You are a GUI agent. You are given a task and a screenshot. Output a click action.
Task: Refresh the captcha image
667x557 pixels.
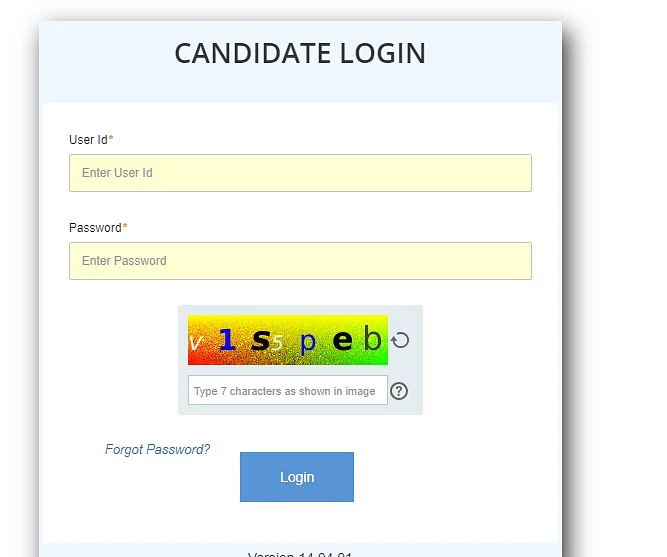pyautogui.click(x=400, y=340)
